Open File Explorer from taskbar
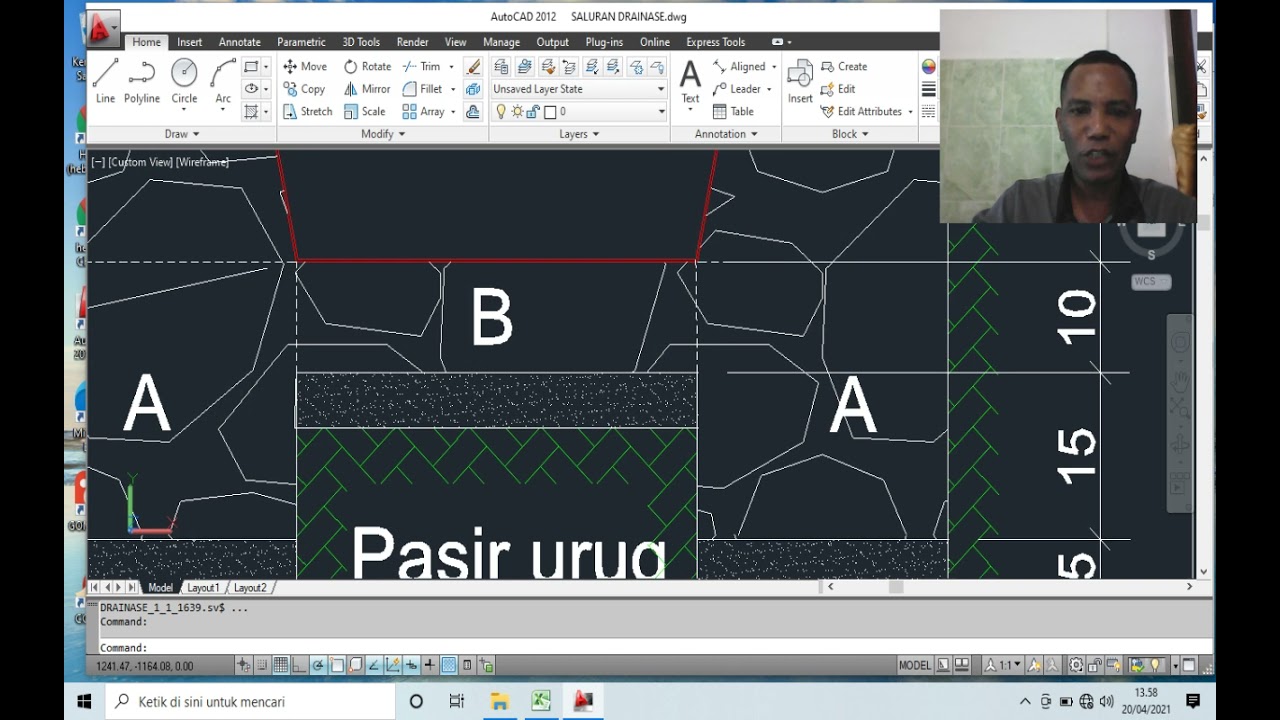The height and width of the screenshot is (720, 1280). point(499,702)
